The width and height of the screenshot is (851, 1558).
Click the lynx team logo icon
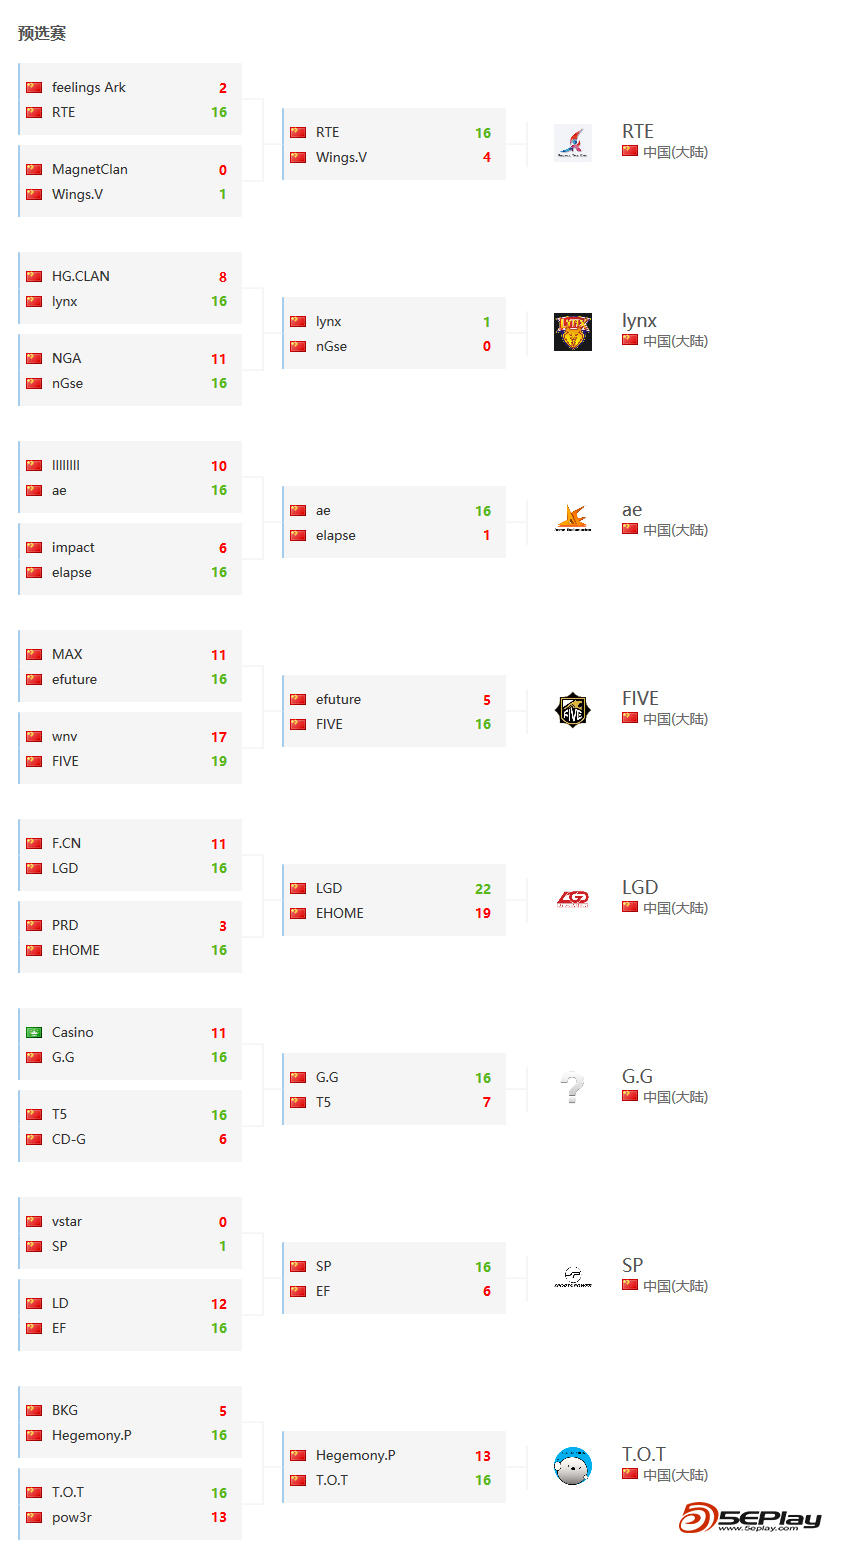click(x=573, y=332)
